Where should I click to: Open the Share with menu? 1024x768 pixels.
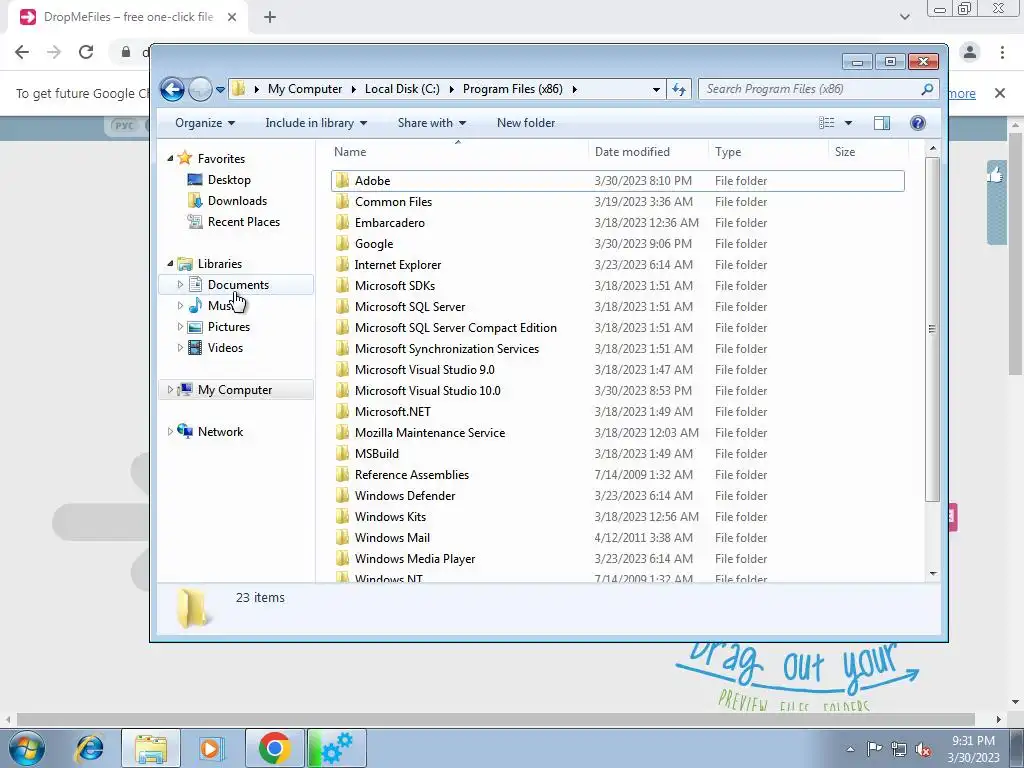pyautogui.click(x=432, y=123)
